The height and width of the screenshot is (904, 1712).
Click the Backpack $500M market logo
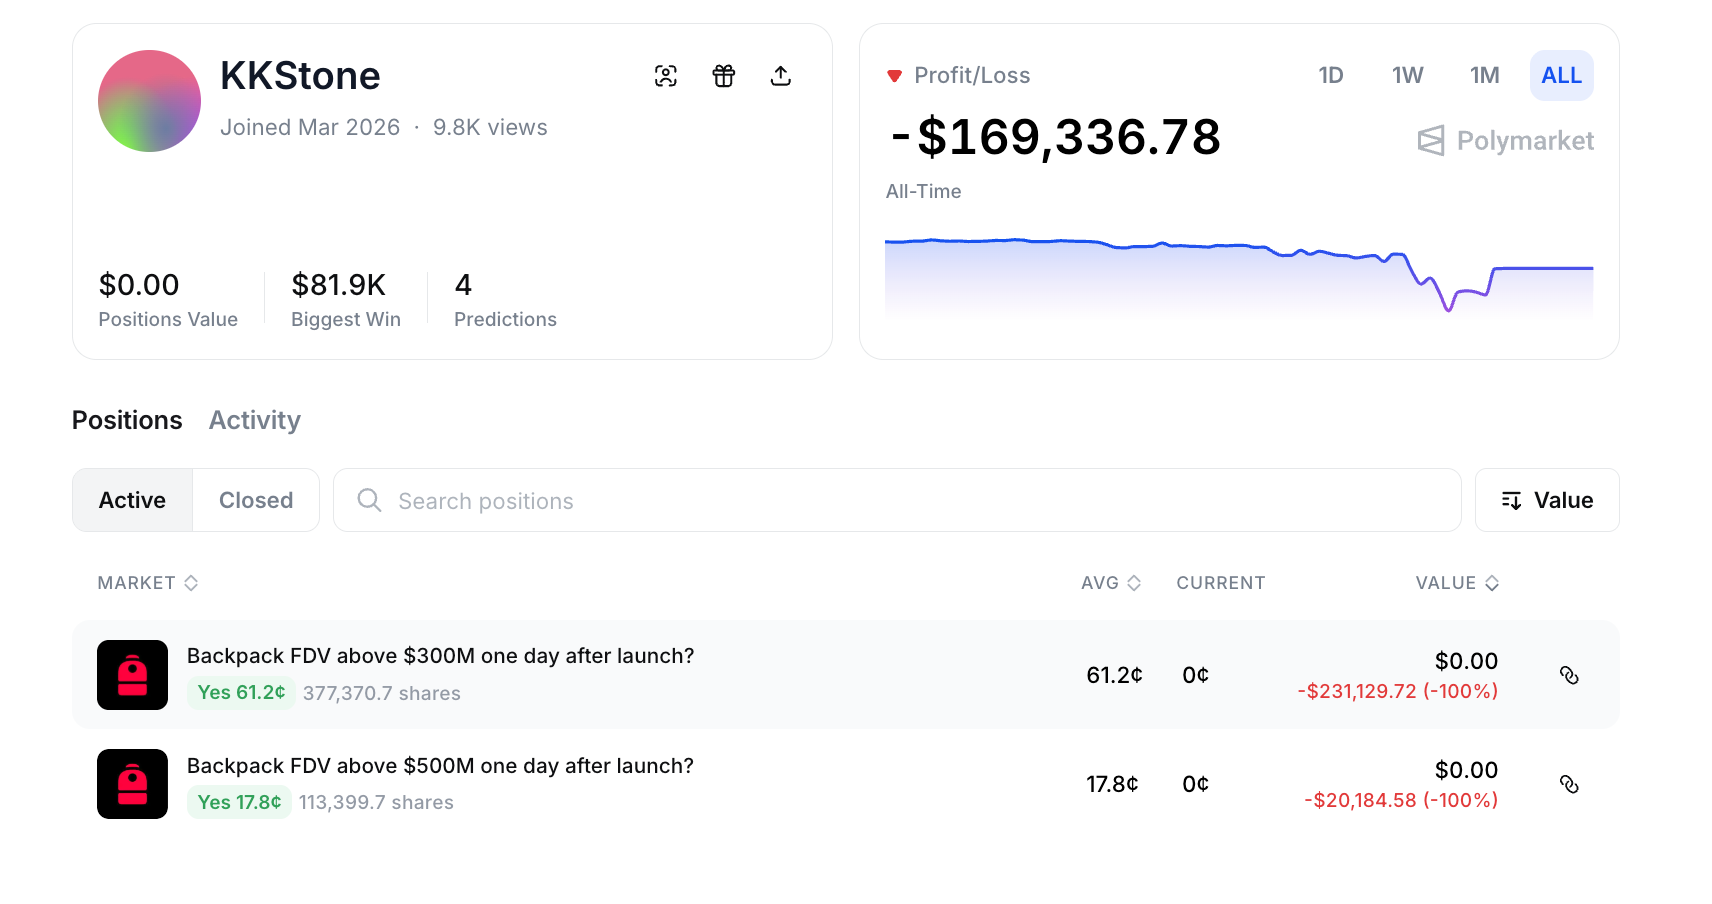point(132,784)
